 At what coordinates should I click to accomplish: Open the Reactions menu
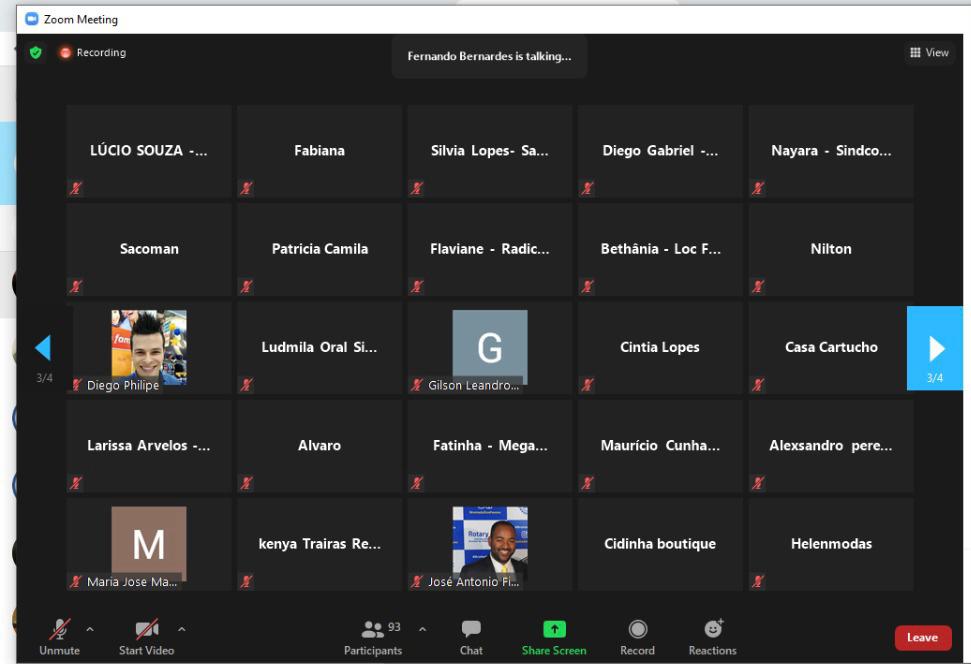pyautogui.click(x=712, y=636)
